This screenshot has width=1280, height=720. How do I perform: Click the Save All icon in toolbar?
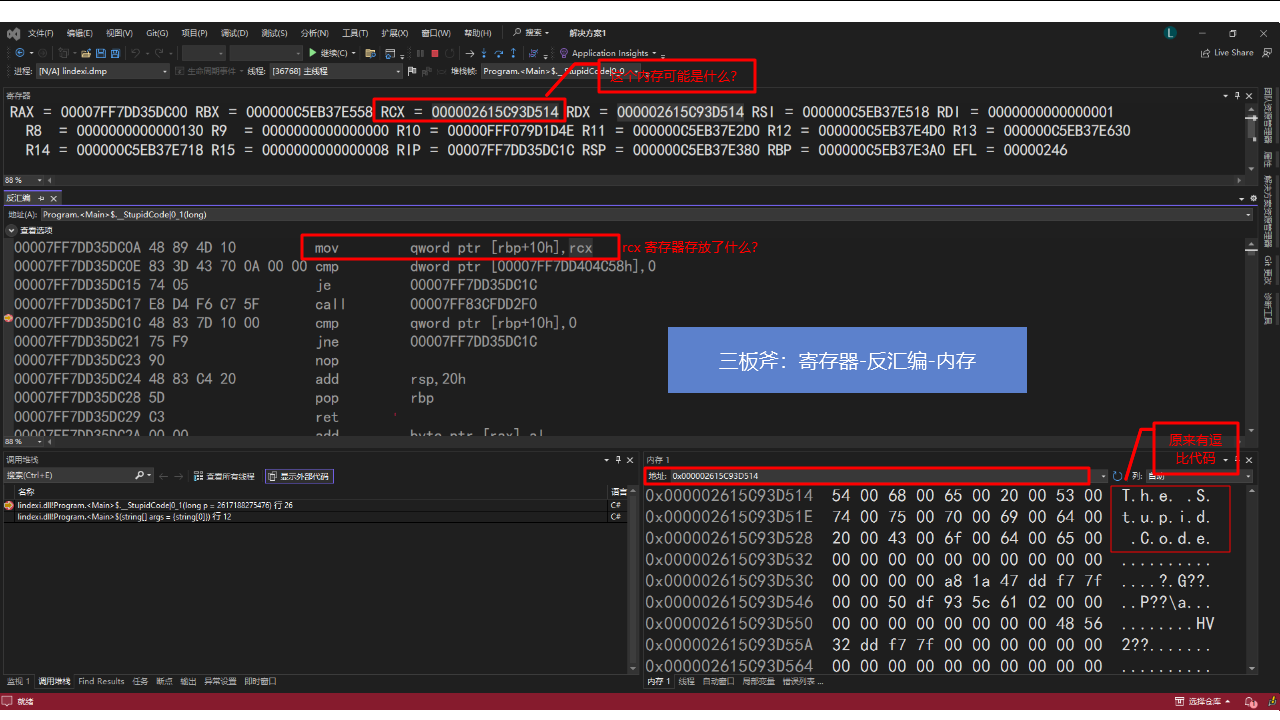point(115,53)
